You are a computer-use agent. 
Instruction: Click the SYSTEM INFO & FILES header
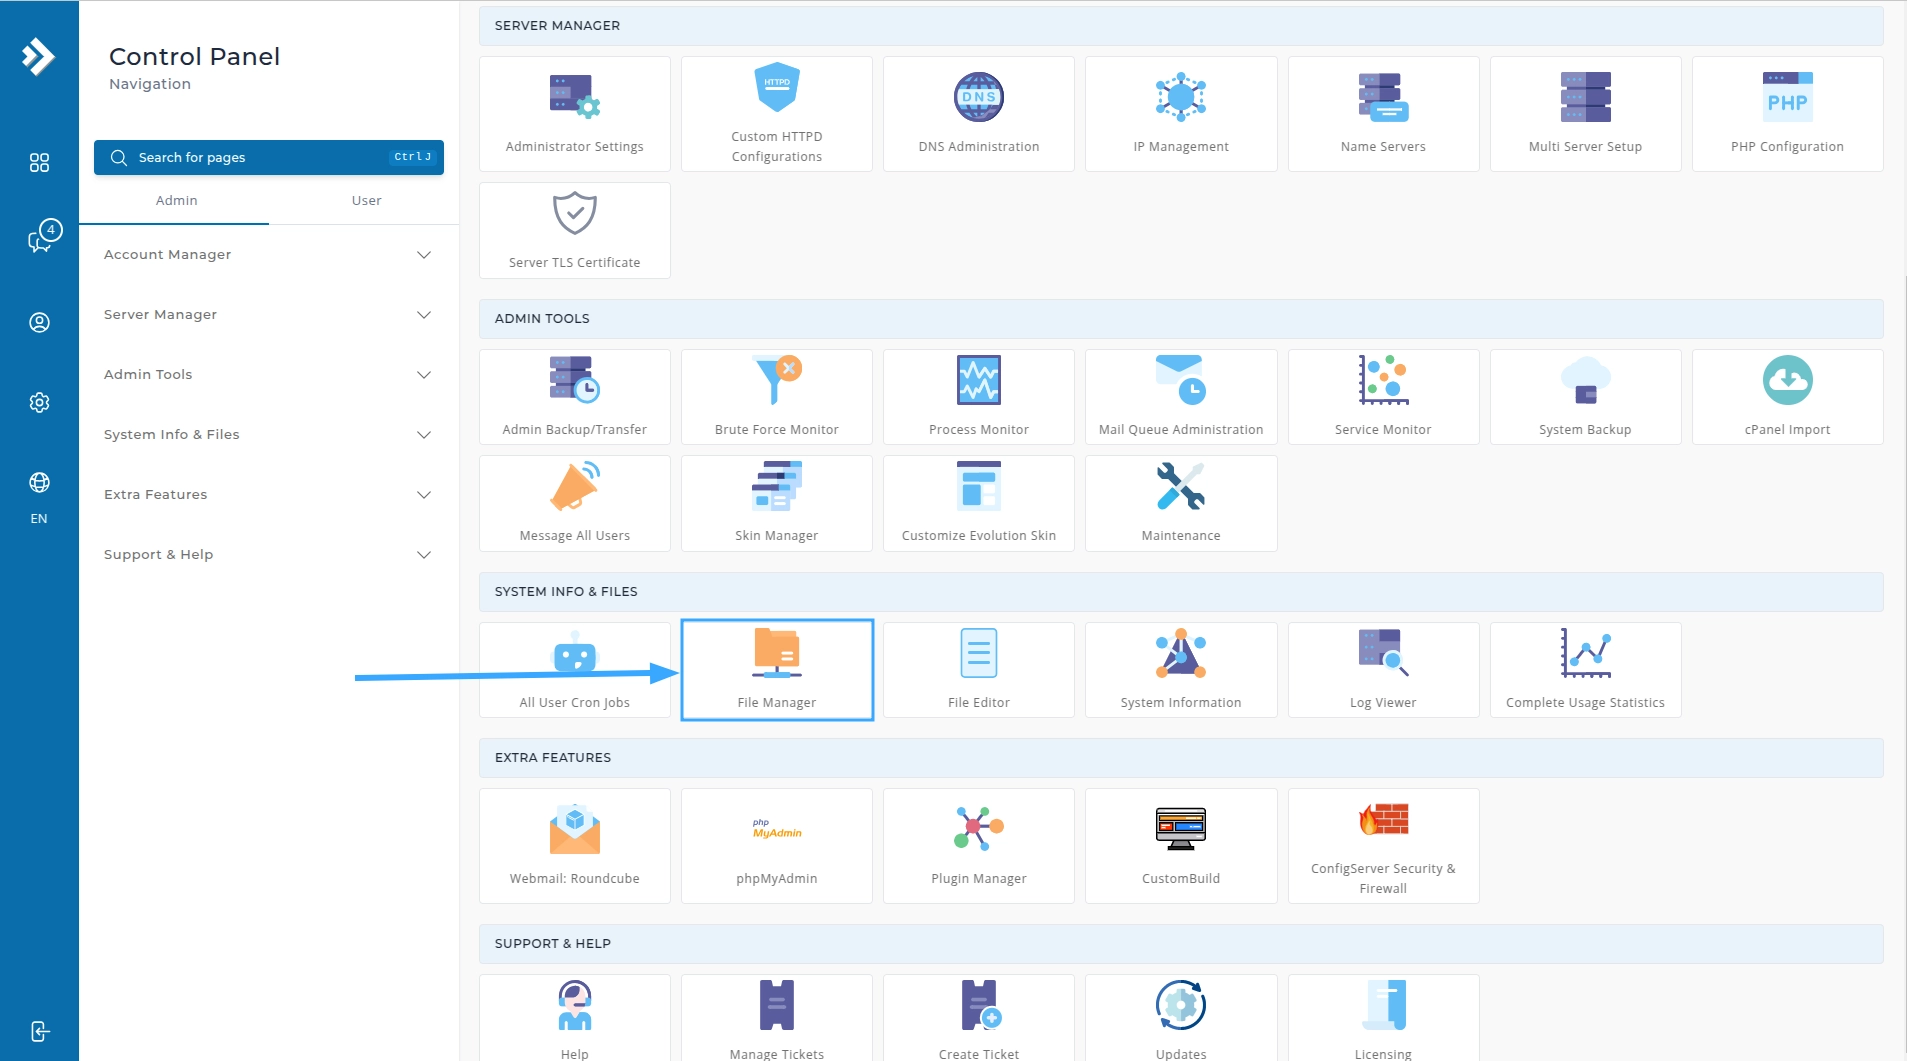click(1181, 592)
